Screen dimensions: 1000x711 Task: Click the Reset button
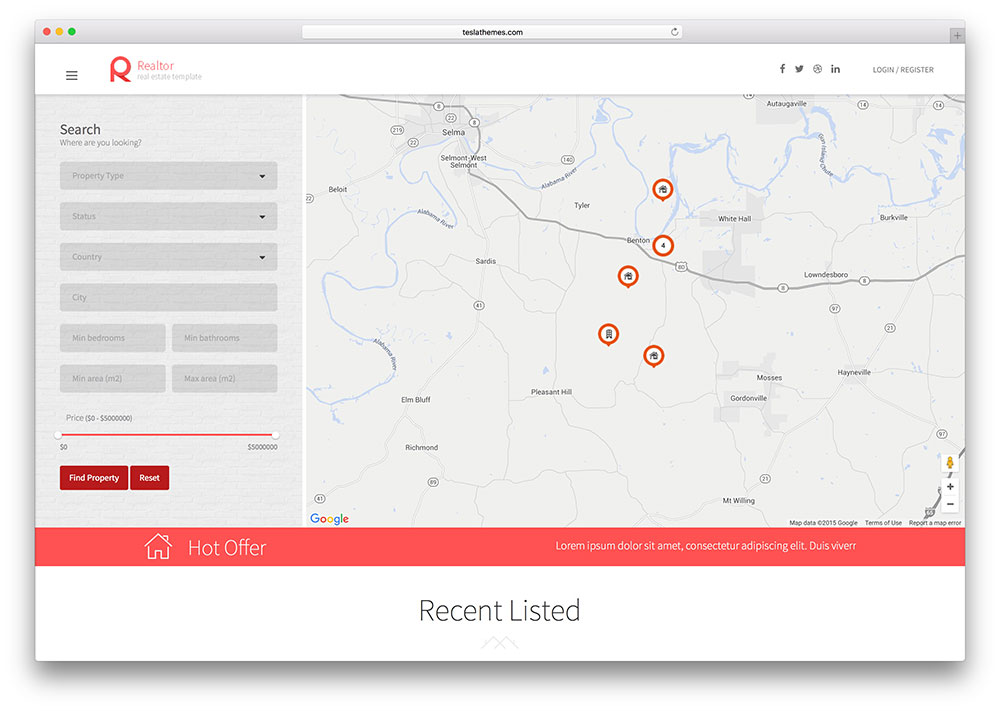149,478
